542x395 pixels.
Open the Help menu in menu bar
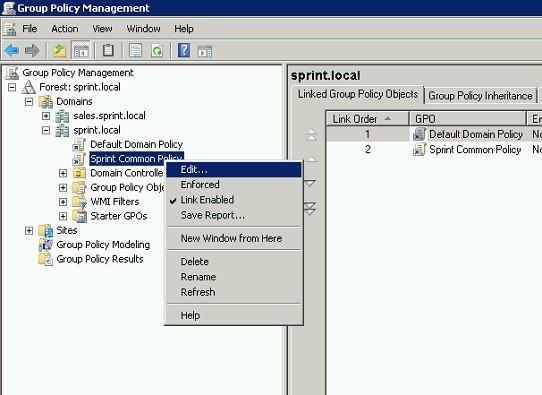(x=184, y=29)
